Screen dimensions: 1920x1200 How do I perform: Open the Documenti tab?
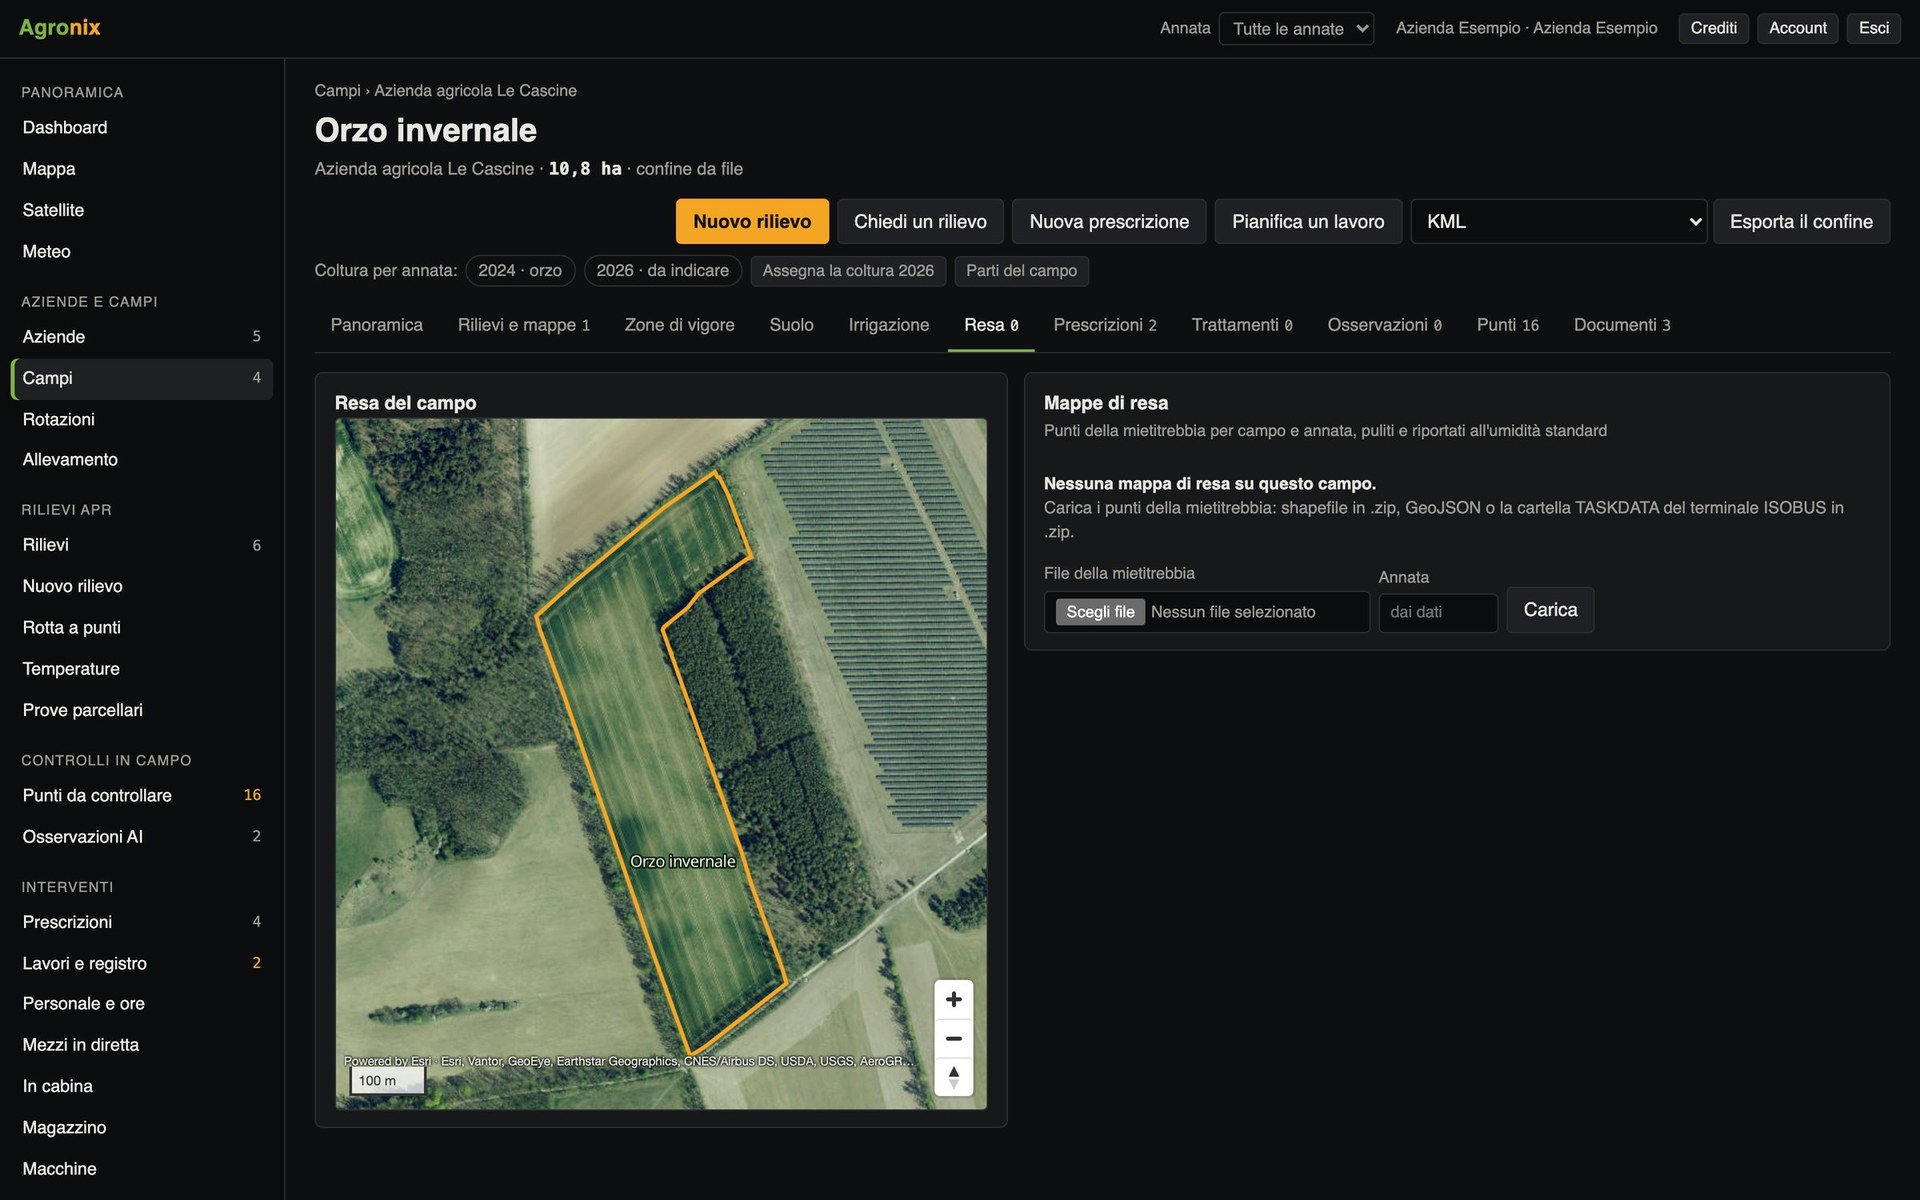coord(1621,325)
